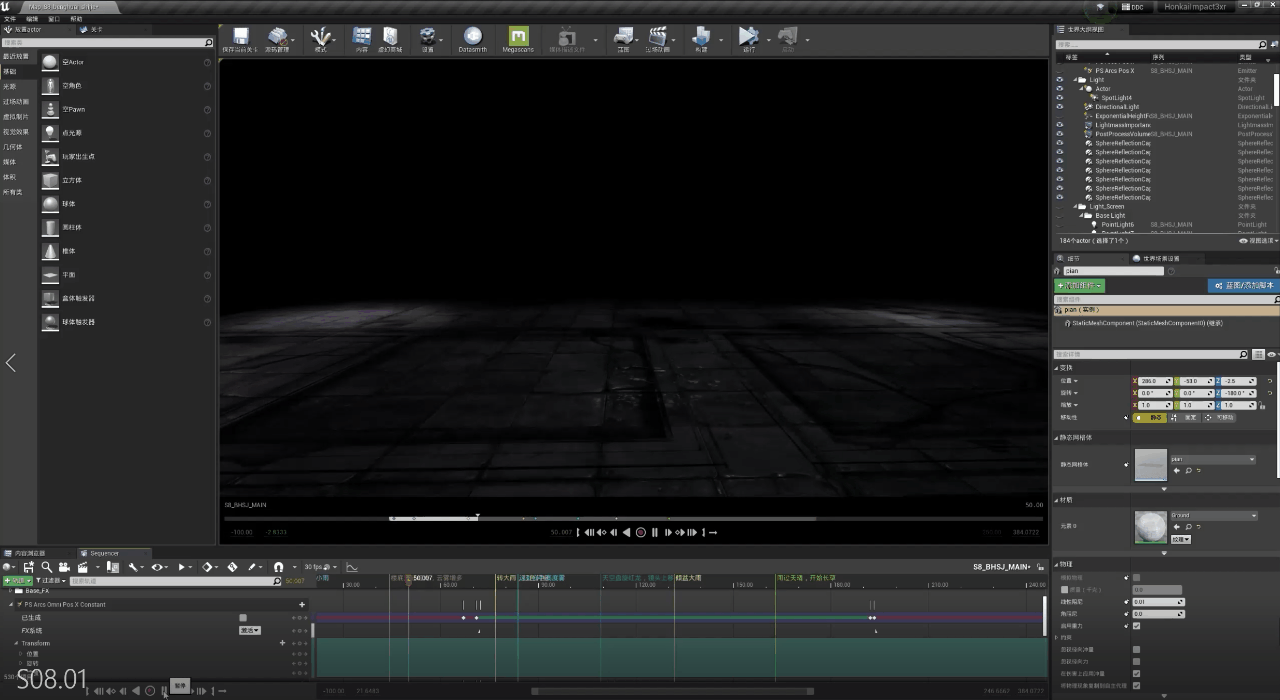The height and width of the screenshot is (700, 1280).
Task: Toggle the Simulate Physics checkbox
Action: click(x=1136, y=578)
